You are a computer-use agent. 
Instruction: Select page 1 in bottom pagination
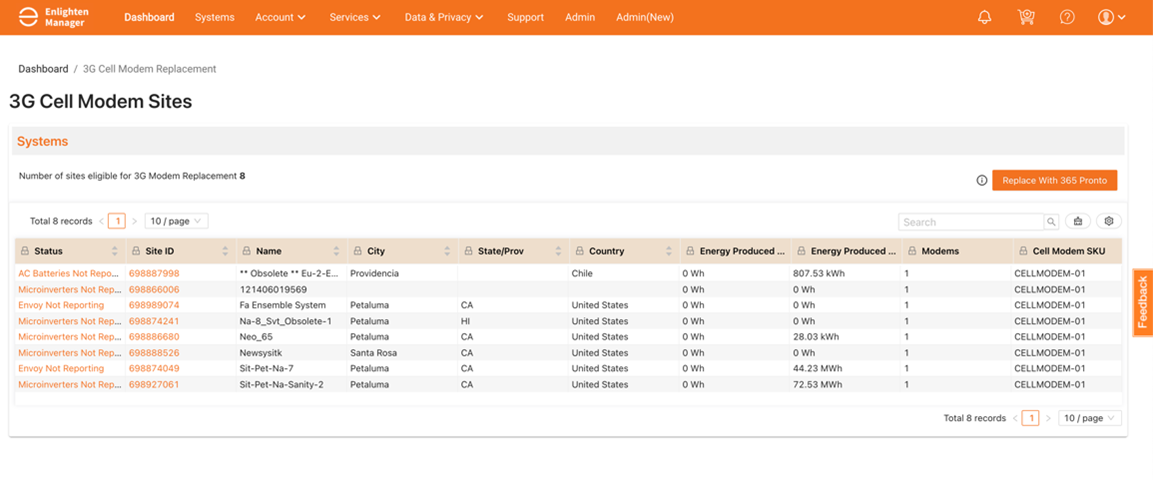1031,418
